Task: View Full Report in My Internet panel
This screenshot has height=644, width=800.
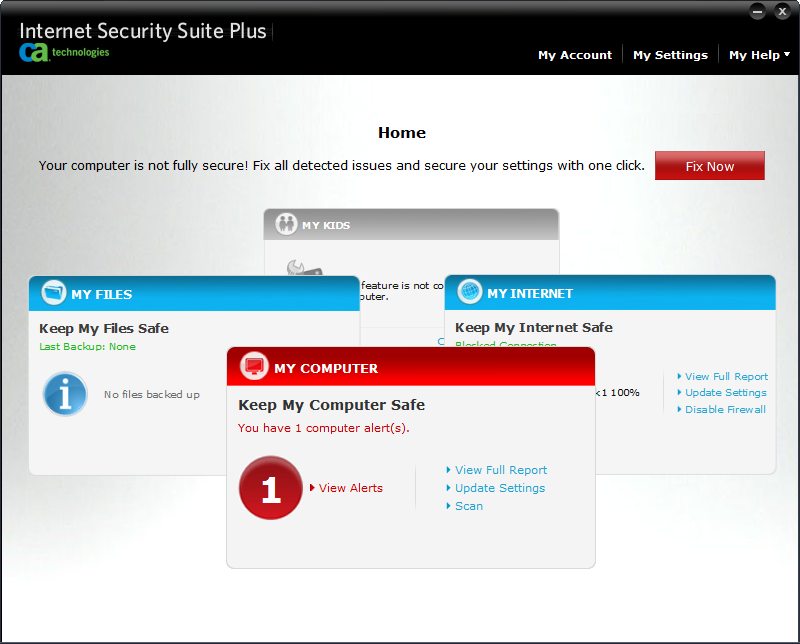Action: 726,377
